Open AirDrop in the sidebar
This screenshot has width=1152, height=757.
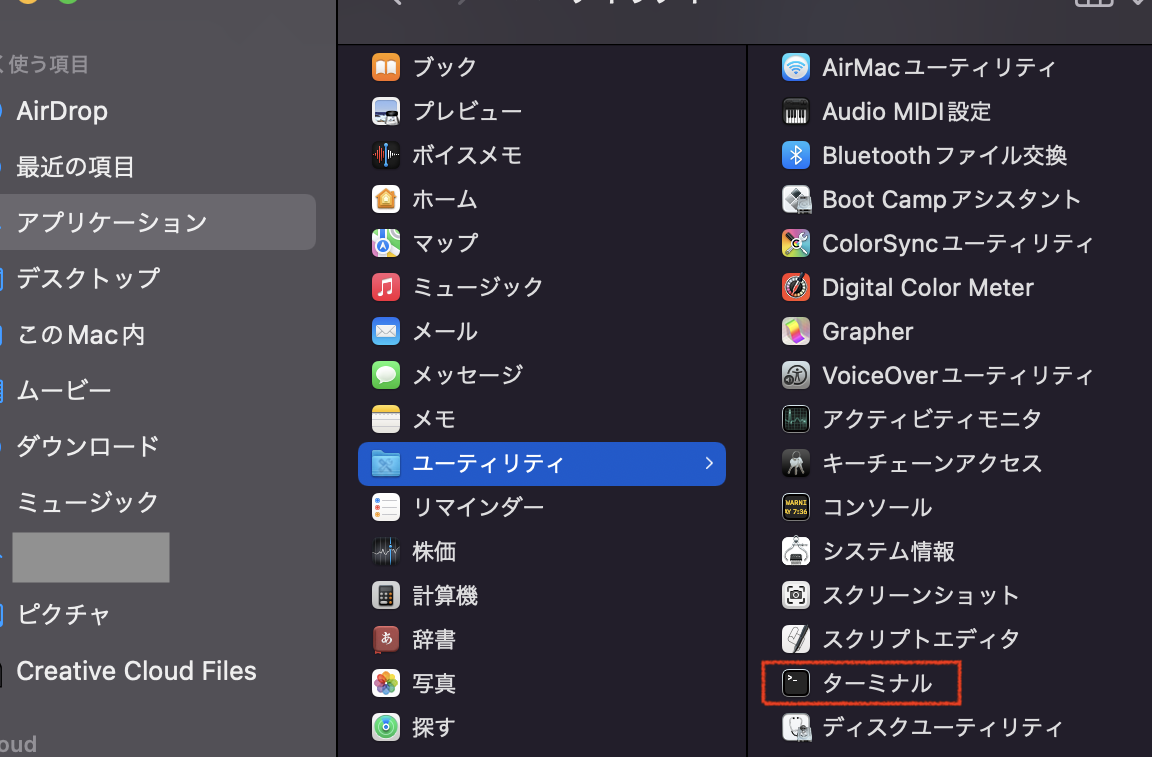[62, 111]
